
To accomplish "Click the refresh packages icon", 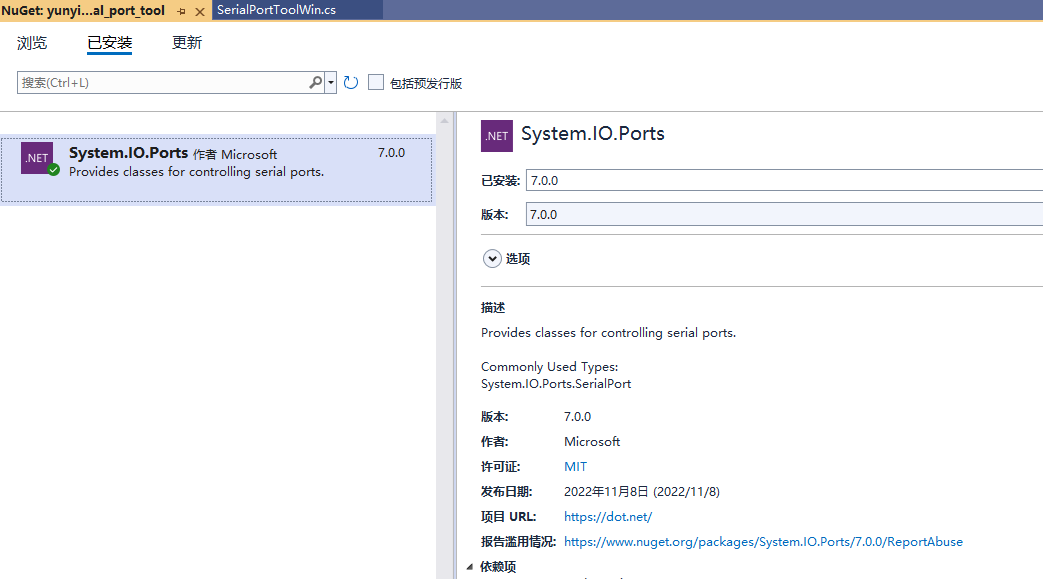I will coord(350,83).
